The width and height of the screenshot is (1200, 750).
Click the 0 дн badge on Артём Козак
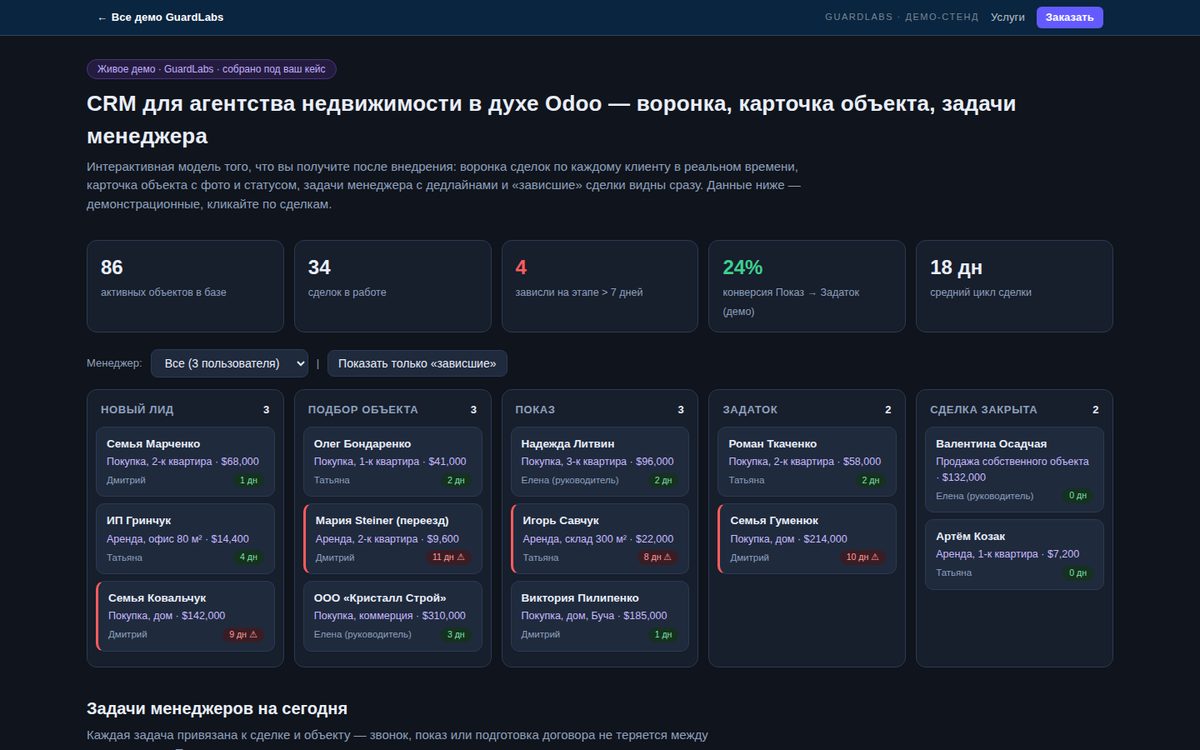[x=1077, y=573]
